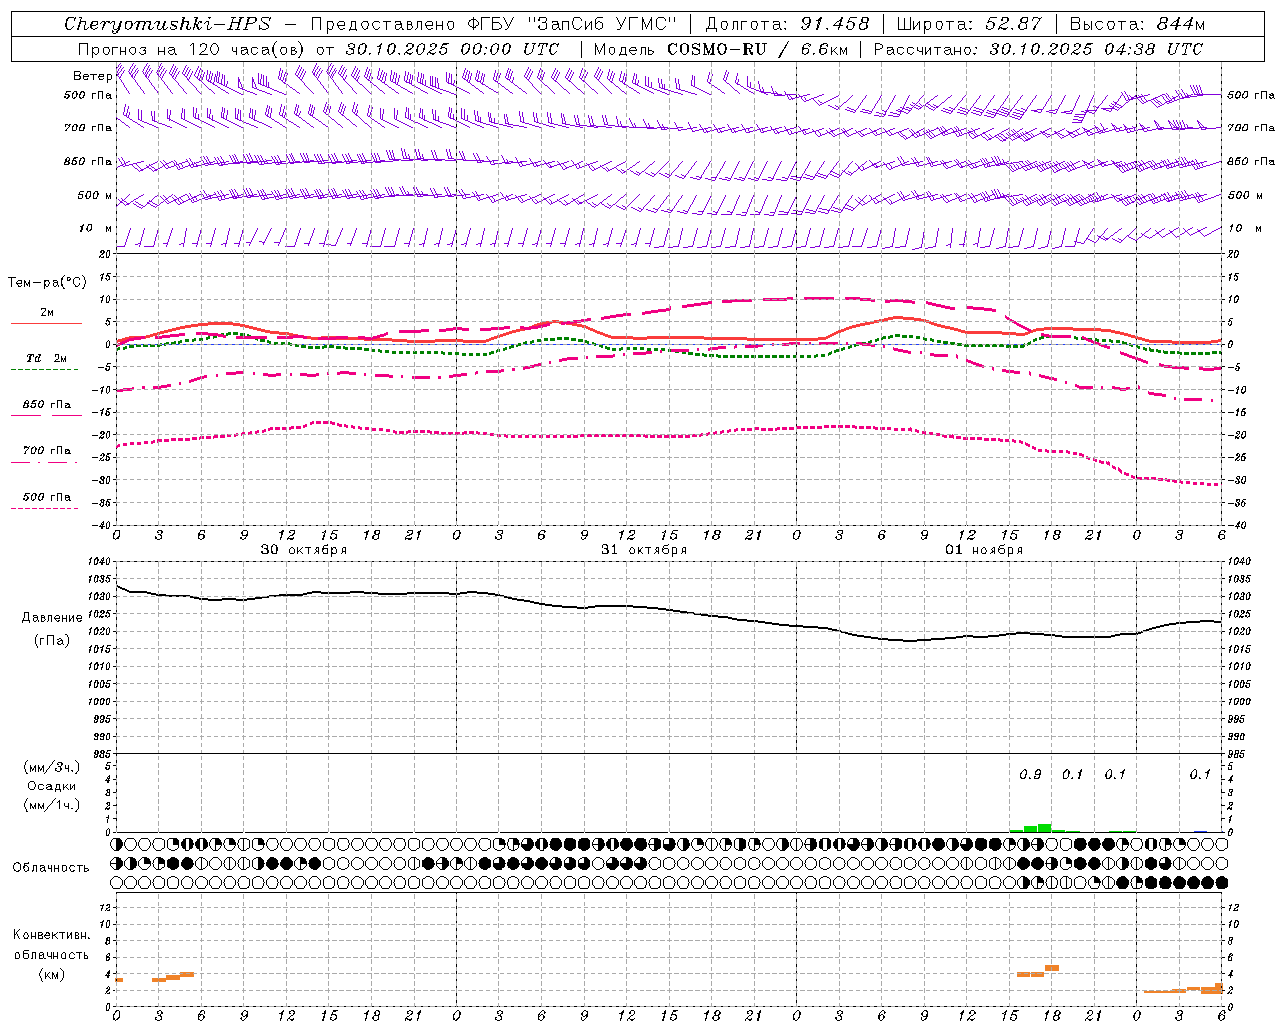Screen dimensions: 1280x1024
Task: Click the highest orange convective cloud bar on 01 ноября
Action: [x=1052, y=968]
